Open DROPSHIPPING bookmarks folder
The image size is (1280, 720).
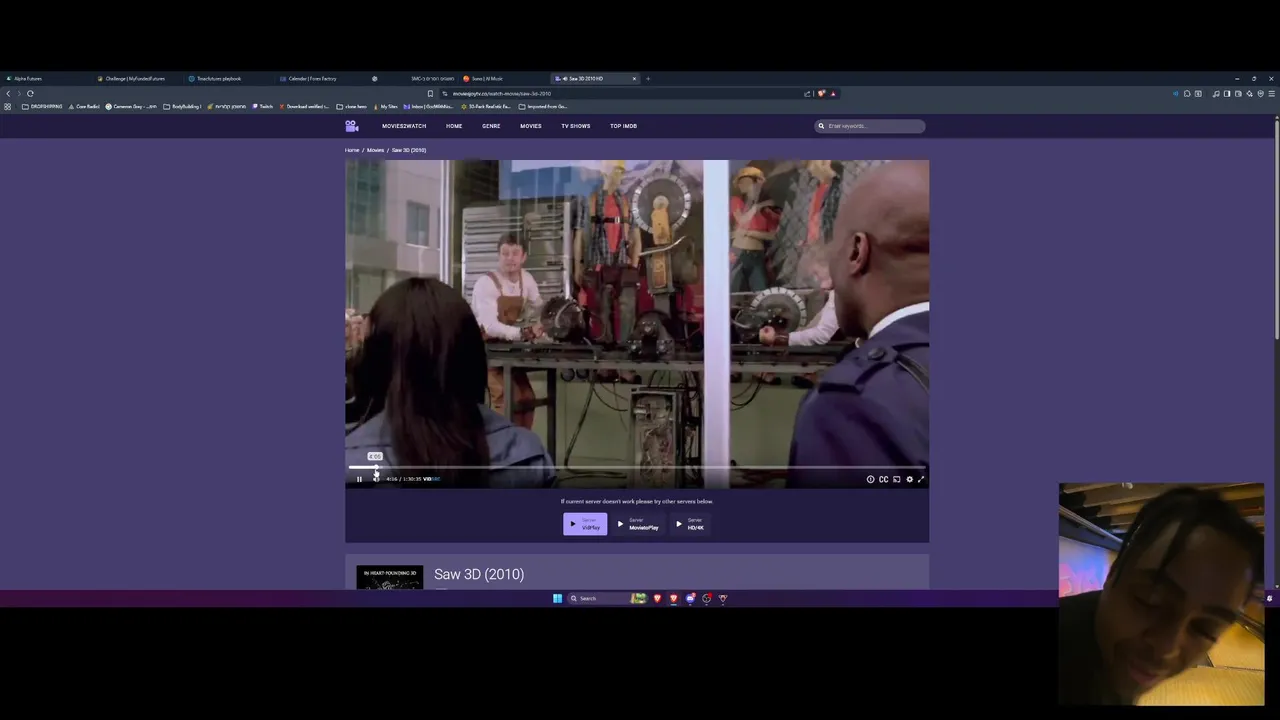coord(42,106)
